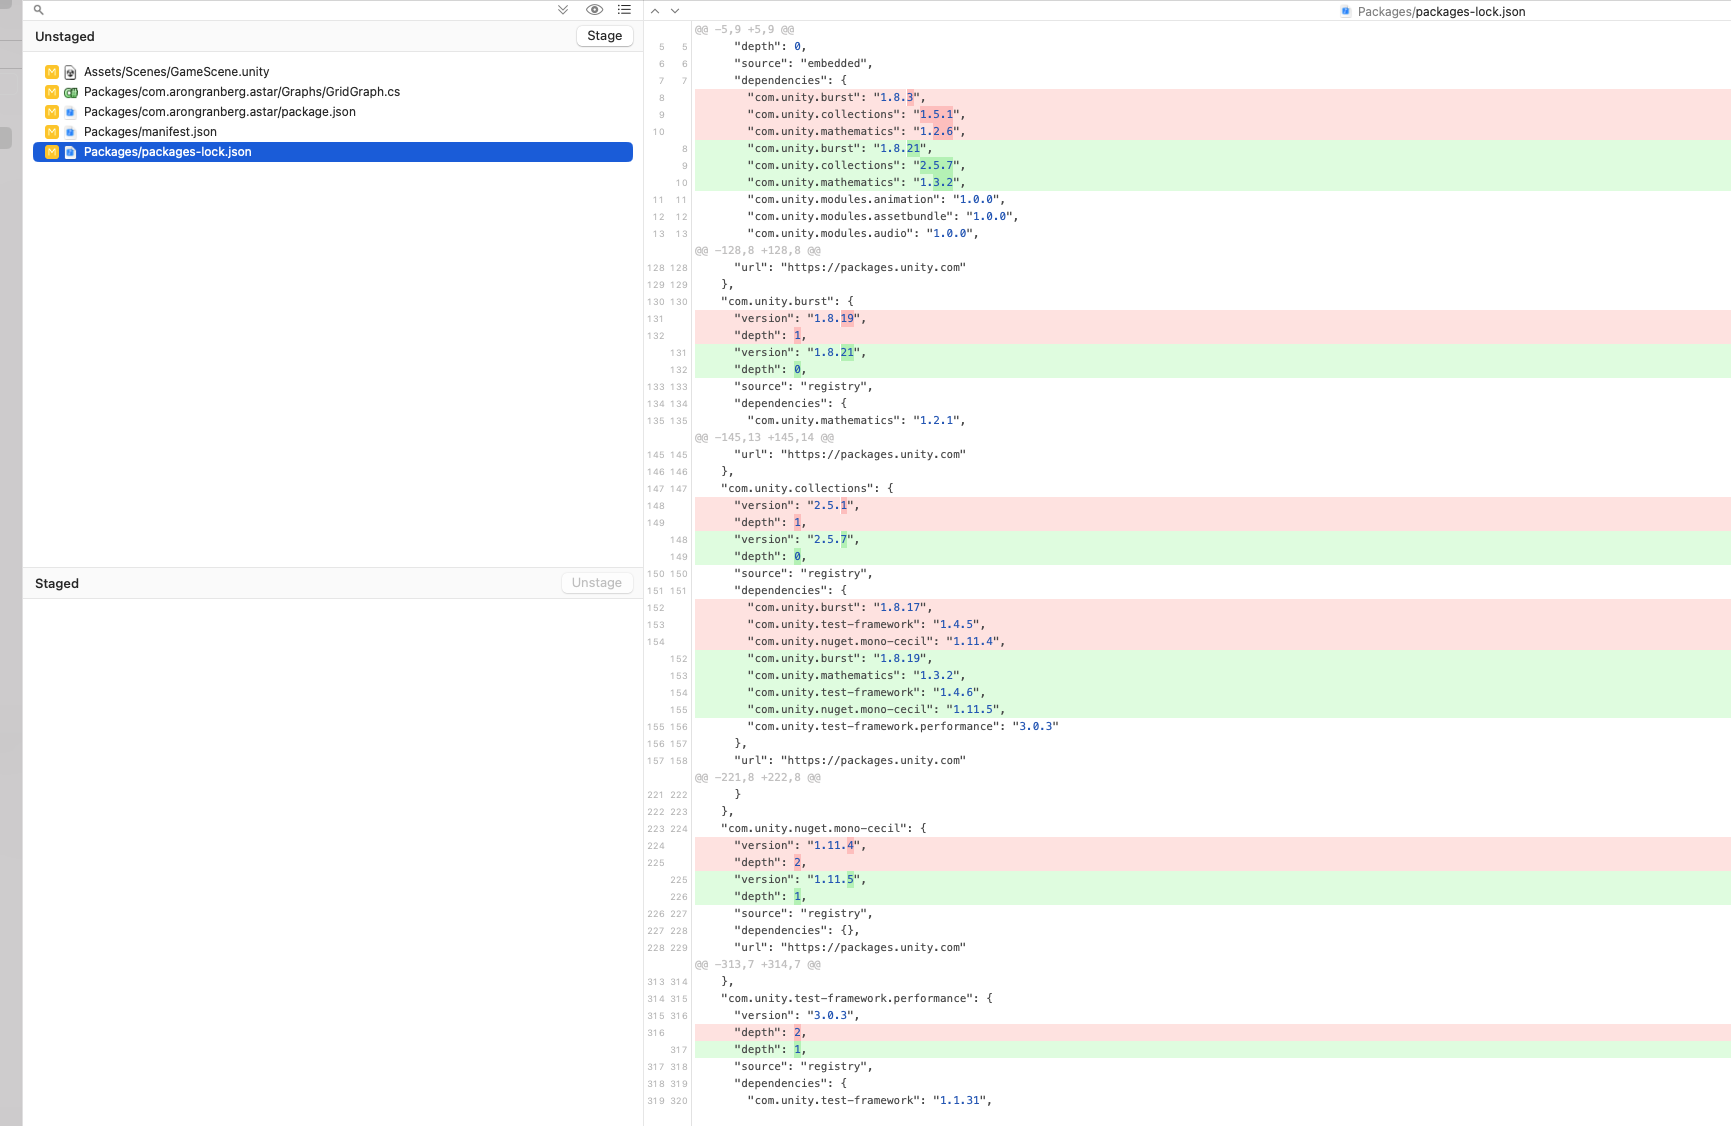Image resolution: width=1731 pixels, height=1126 pixels.
Task: Click JSON file icon for astar/package.json
Action: pyautogui.click(x=70, y=112)
